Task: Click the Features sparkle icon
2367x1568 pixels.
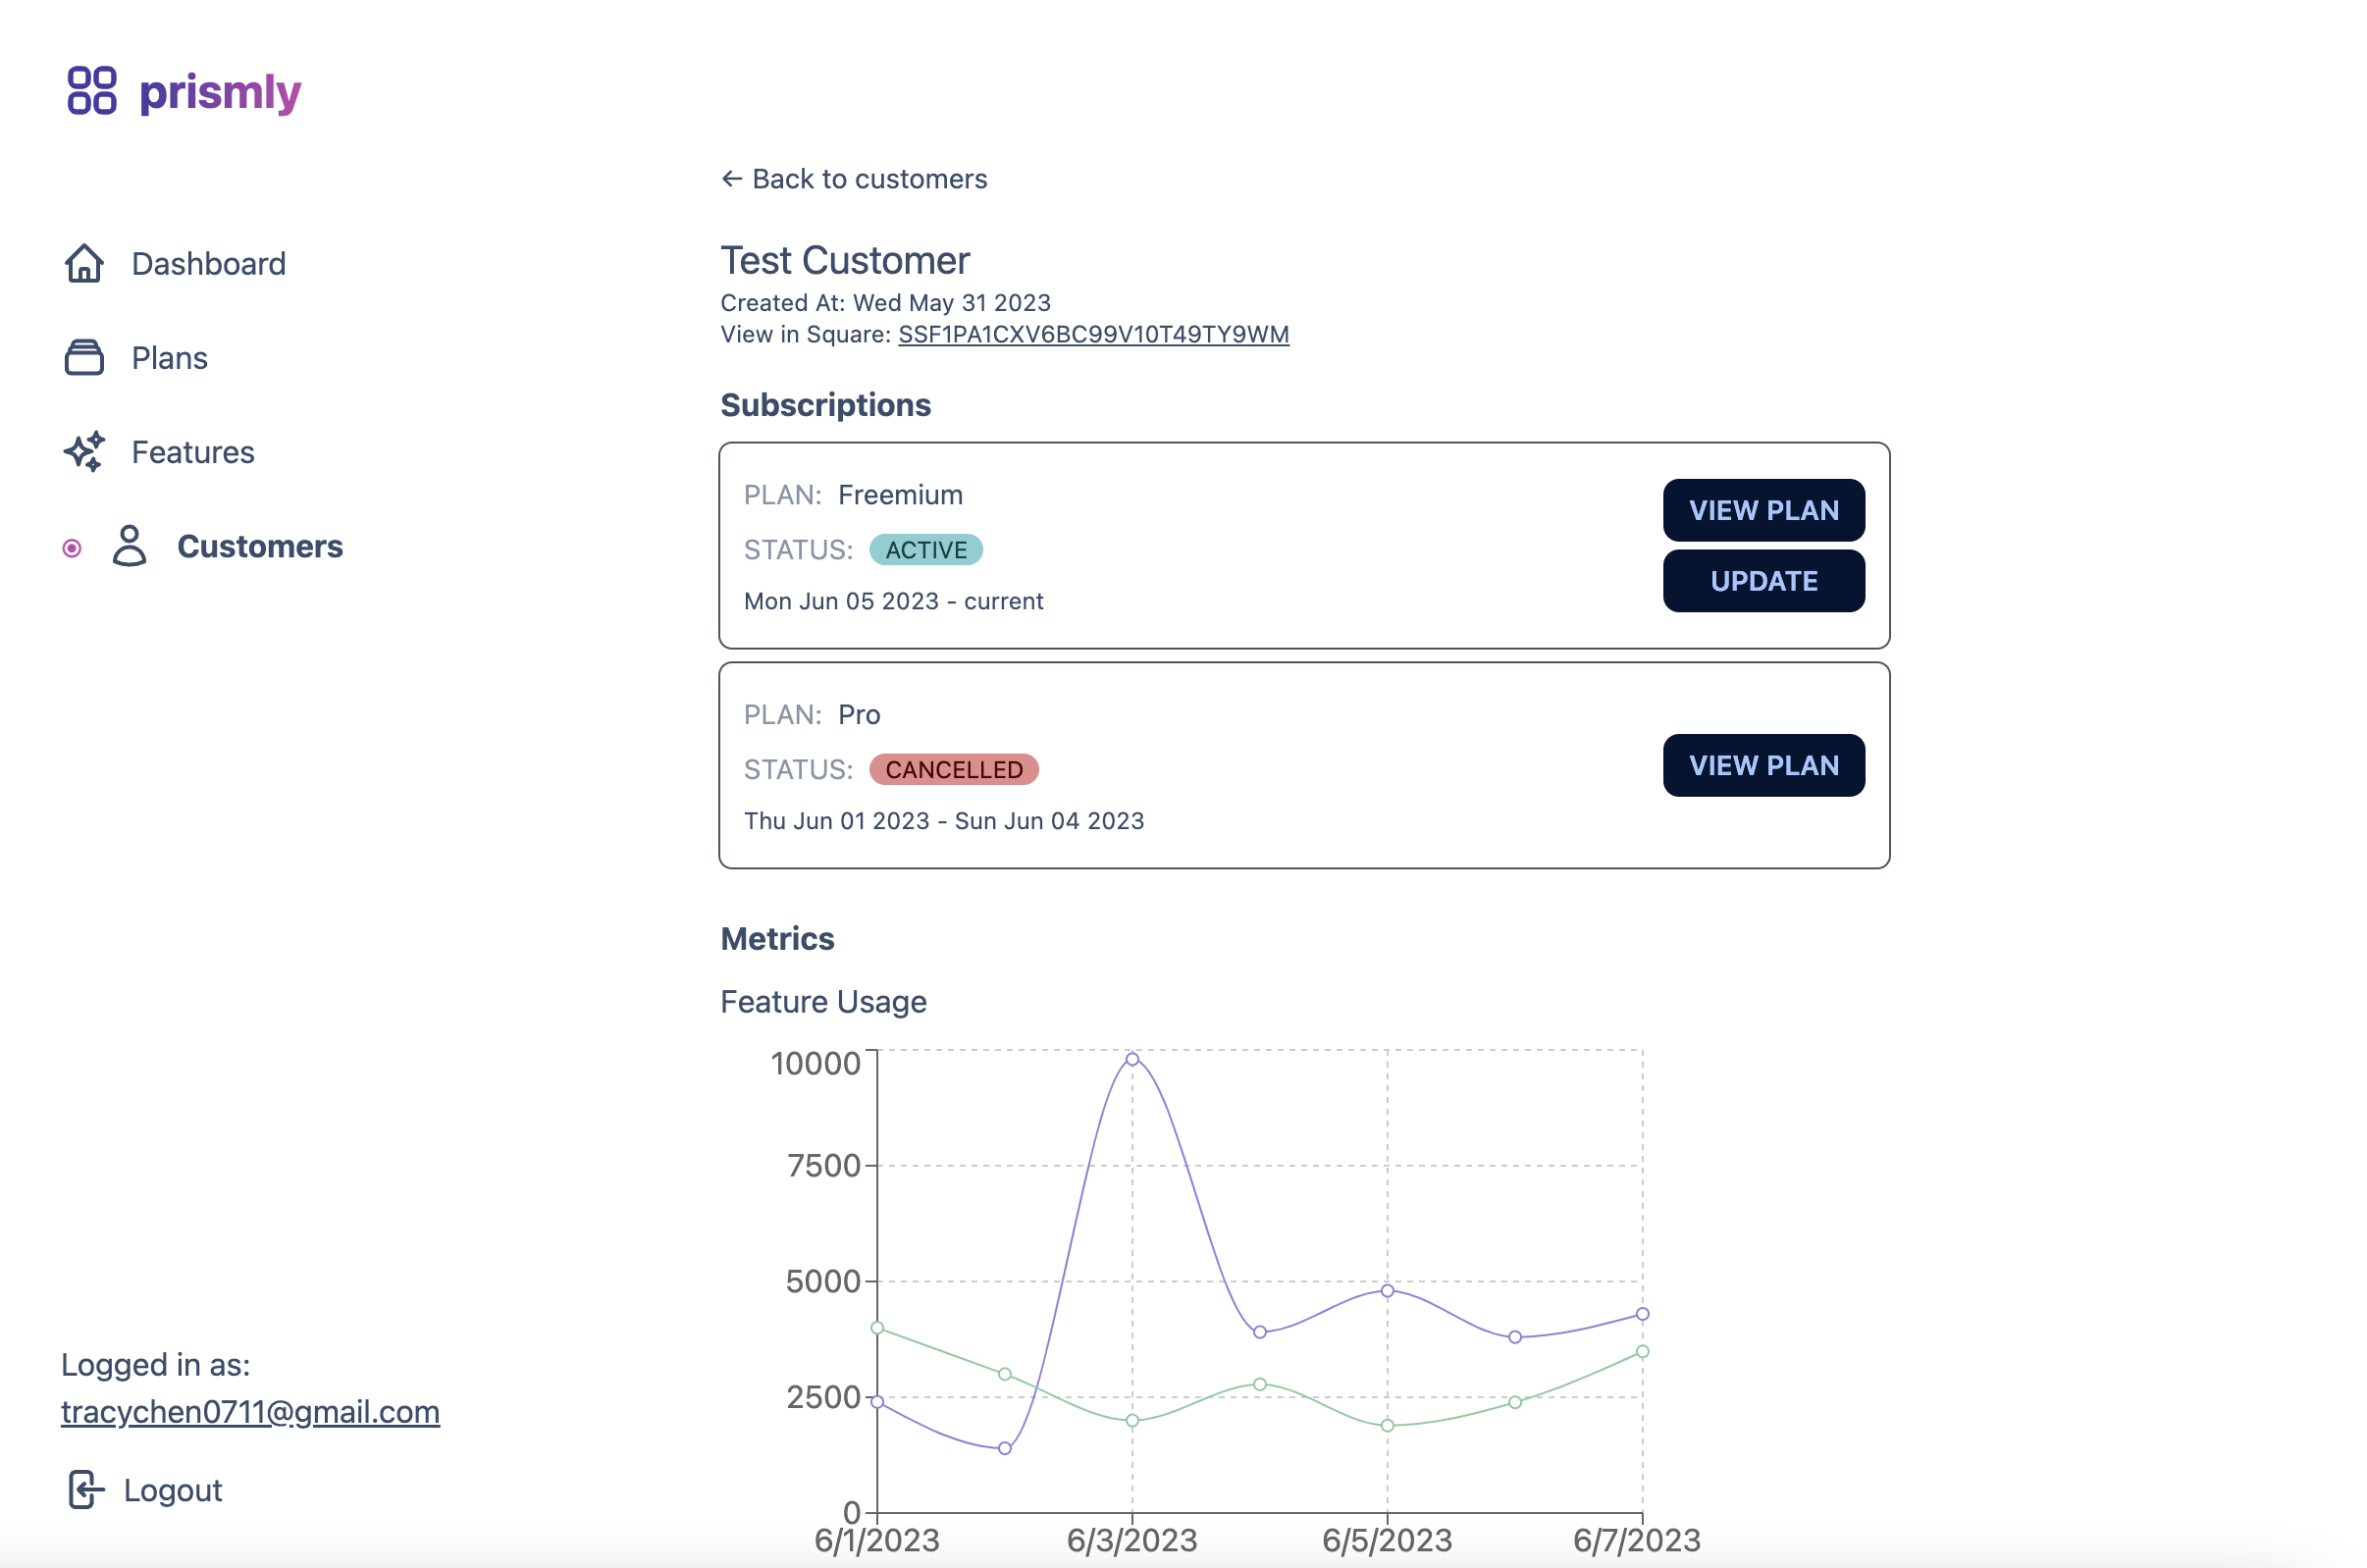Action: (84, 452)
